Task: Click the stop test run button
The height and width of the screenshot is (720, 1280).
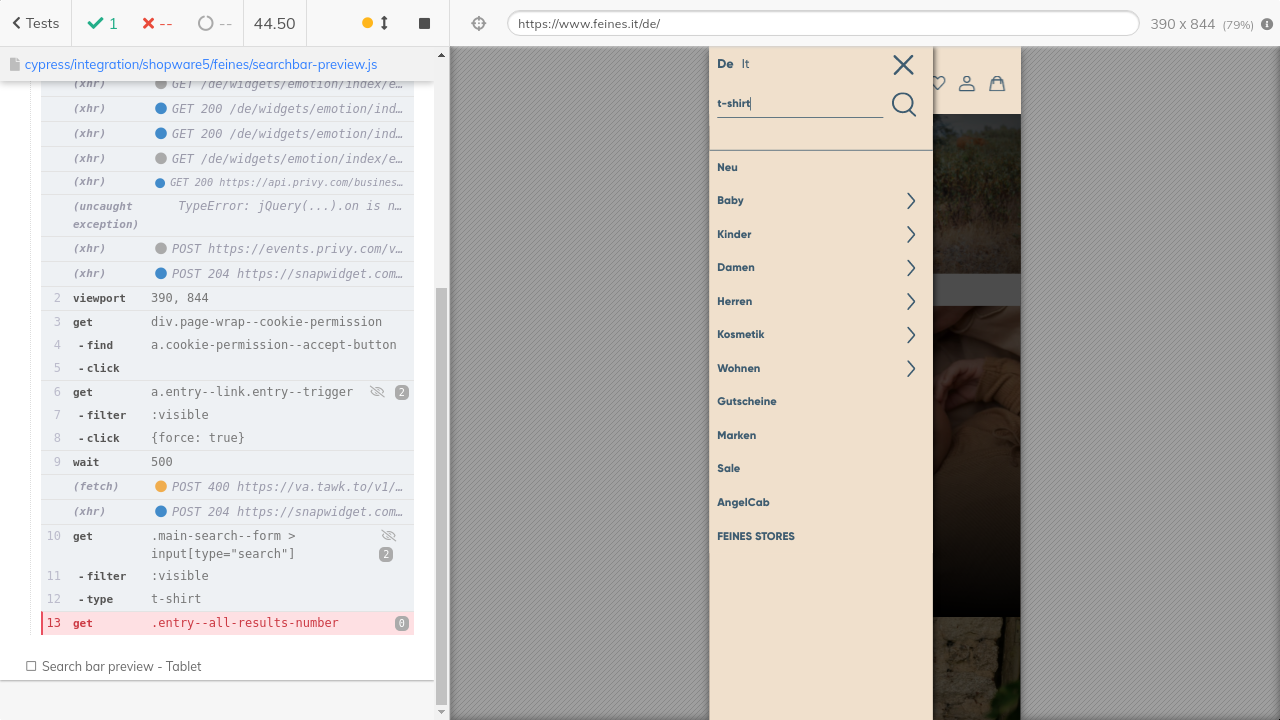Action: [424, 23]
